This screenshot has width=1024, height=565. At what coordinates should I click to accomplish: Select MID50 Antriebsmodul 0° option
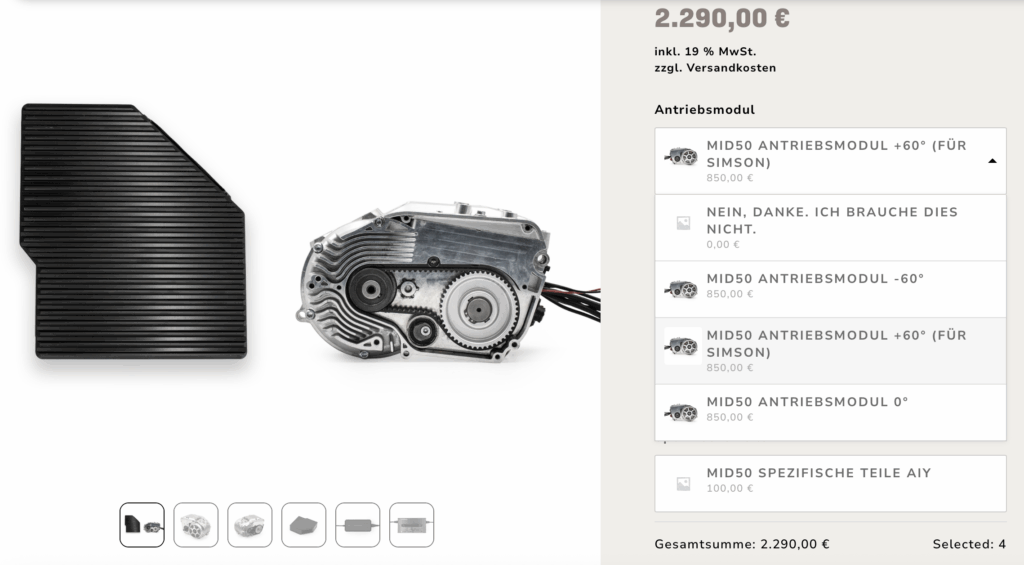tap(830, 412)
